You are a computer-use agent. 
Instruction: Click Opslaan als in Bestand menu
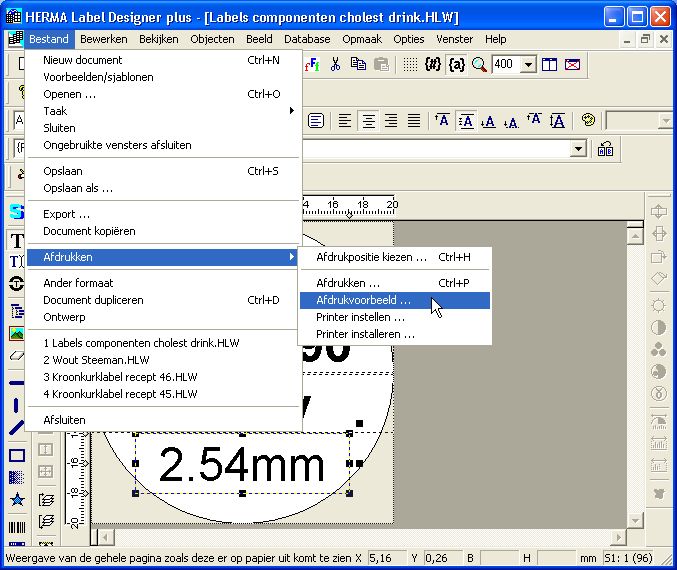[78, 188]
